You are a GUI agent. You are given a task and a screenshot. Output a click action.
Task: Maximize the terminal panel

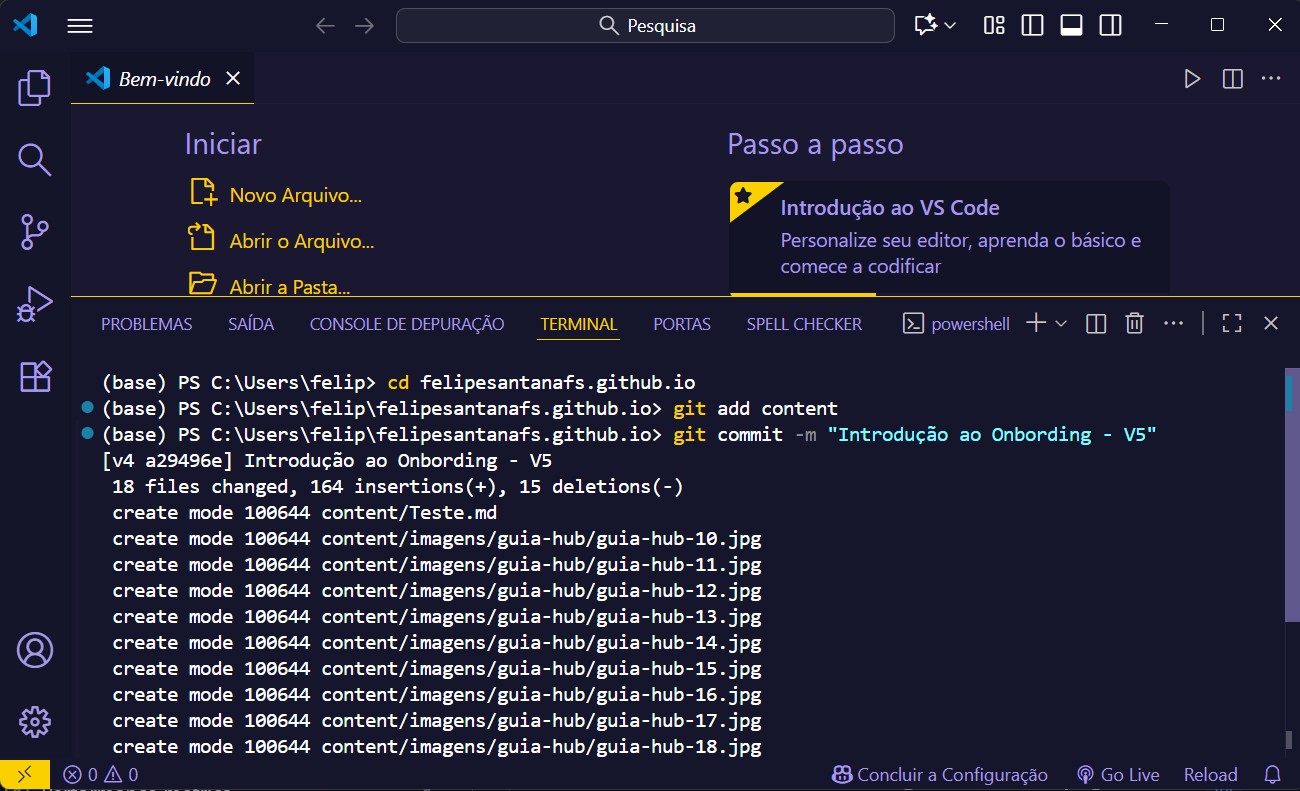coord(1231,323)
